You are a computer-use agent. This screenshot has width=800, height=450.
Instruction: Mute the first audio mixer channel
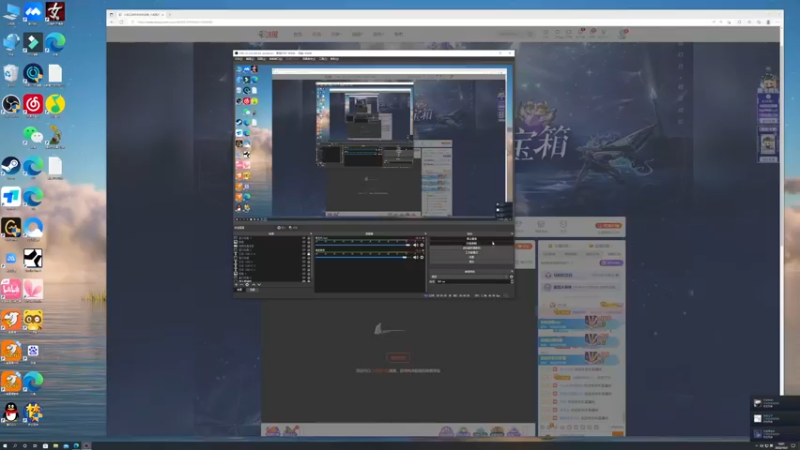[416, 245]
